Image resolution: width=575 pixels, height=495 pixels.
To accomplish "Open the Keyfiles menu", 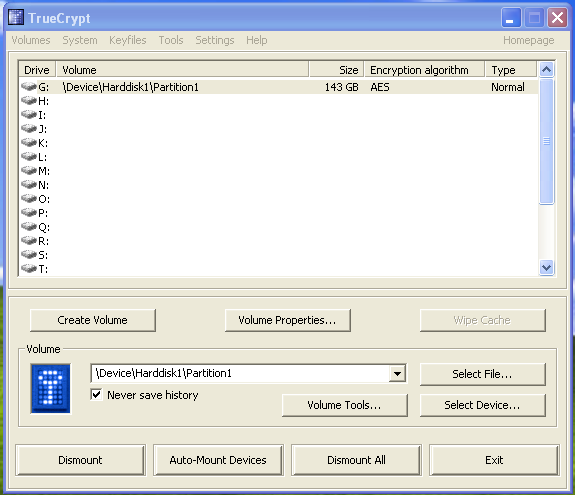I will [x=128, y=40].
